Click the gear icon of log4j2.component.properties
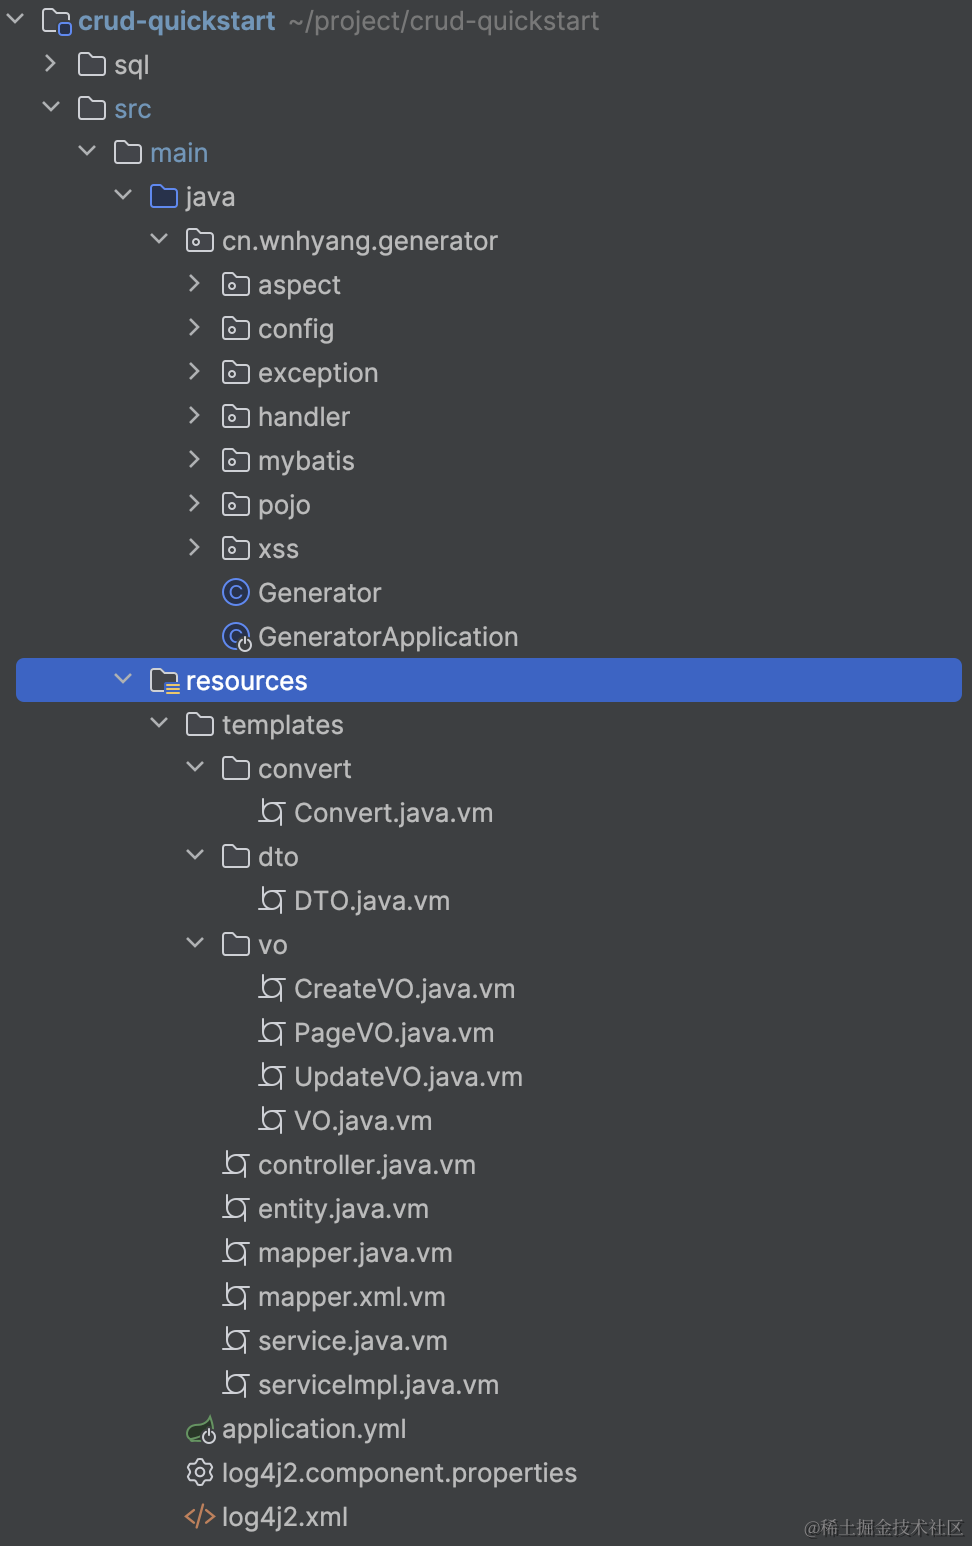The width and height of the screenshot is (972, 1546). pyautogui.click(x=200, y=1473)
